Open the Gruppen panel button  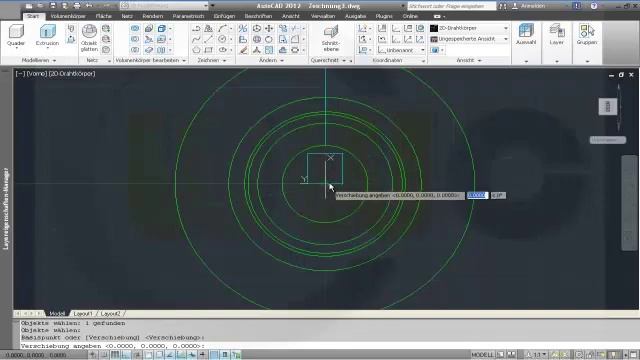pos(587,35)
